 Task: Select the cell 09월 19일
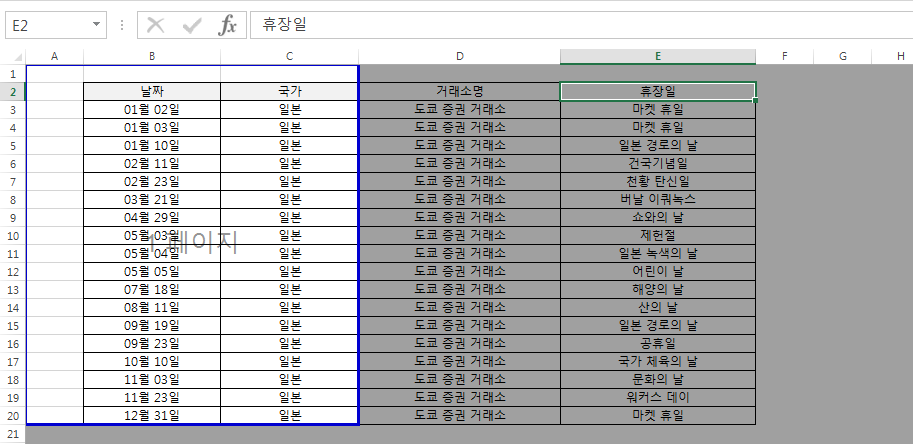coord(152,325)
